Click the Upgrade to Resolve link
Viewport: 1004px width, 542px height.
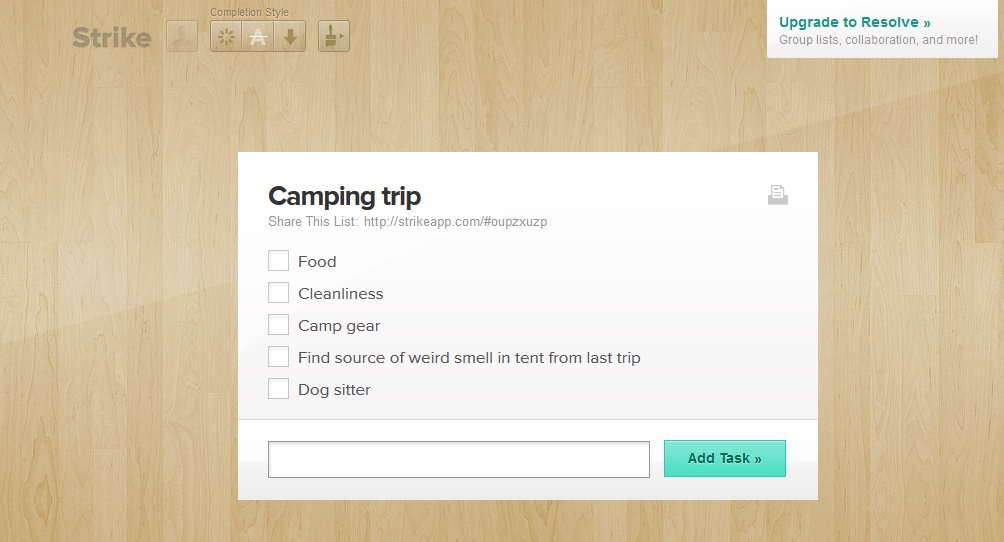coord(855,22)
